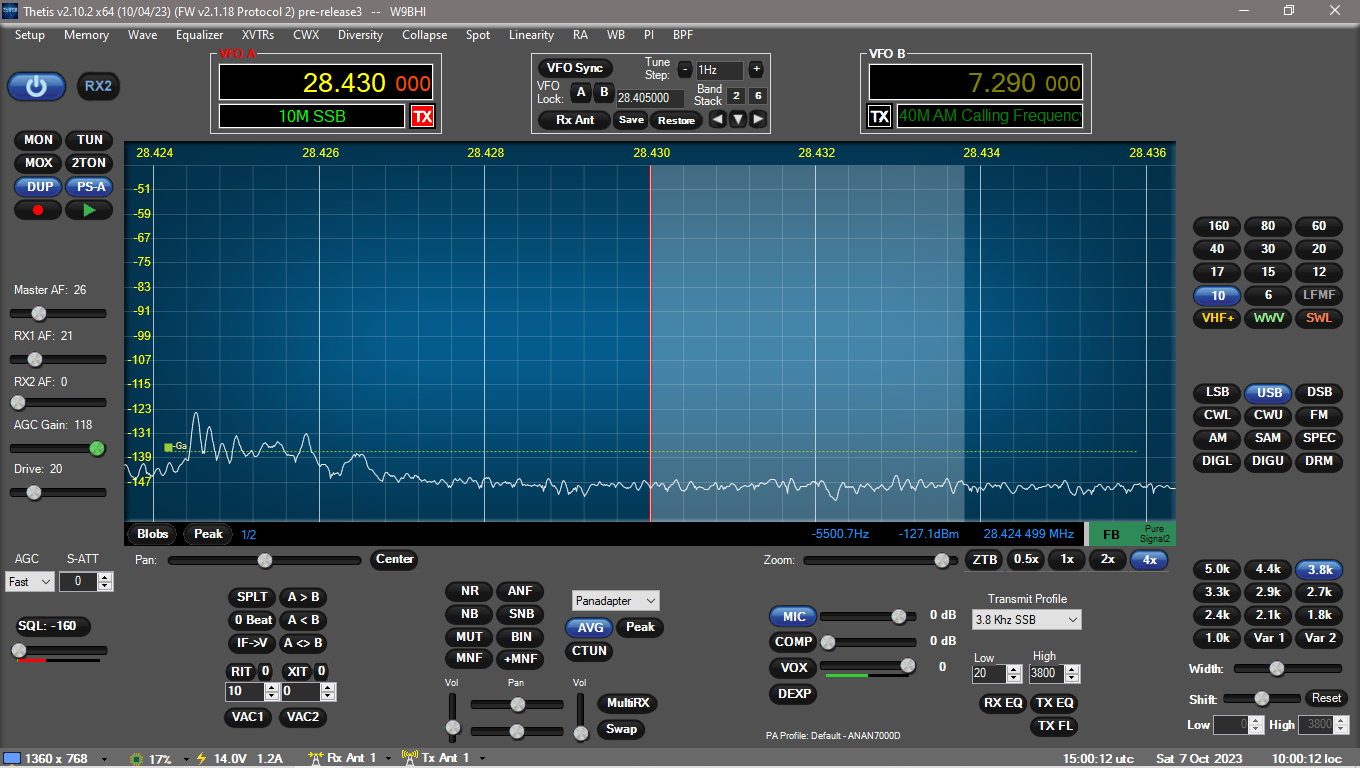Viewport: 1360px width, 768px height.
Task: Toggle TUN tune button
Action: (89, 140)
